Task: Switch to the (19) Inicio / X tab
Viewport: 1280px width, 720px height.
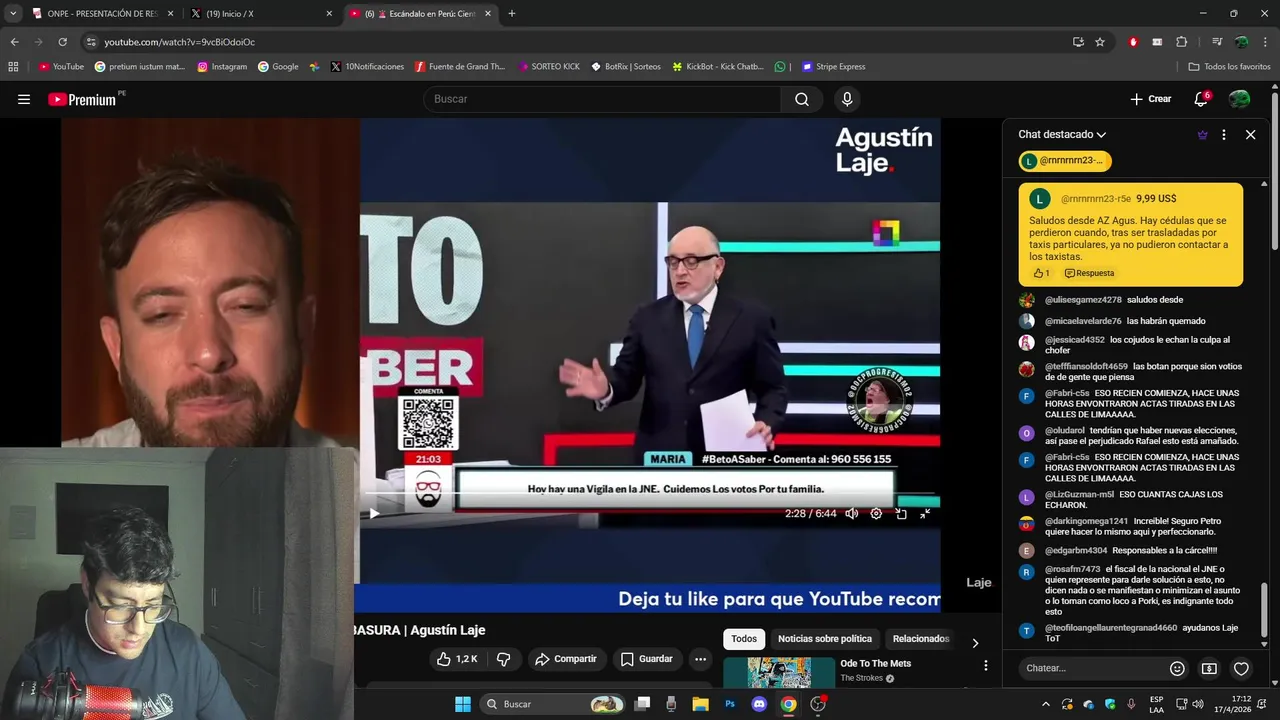Action: pos(262,14)
